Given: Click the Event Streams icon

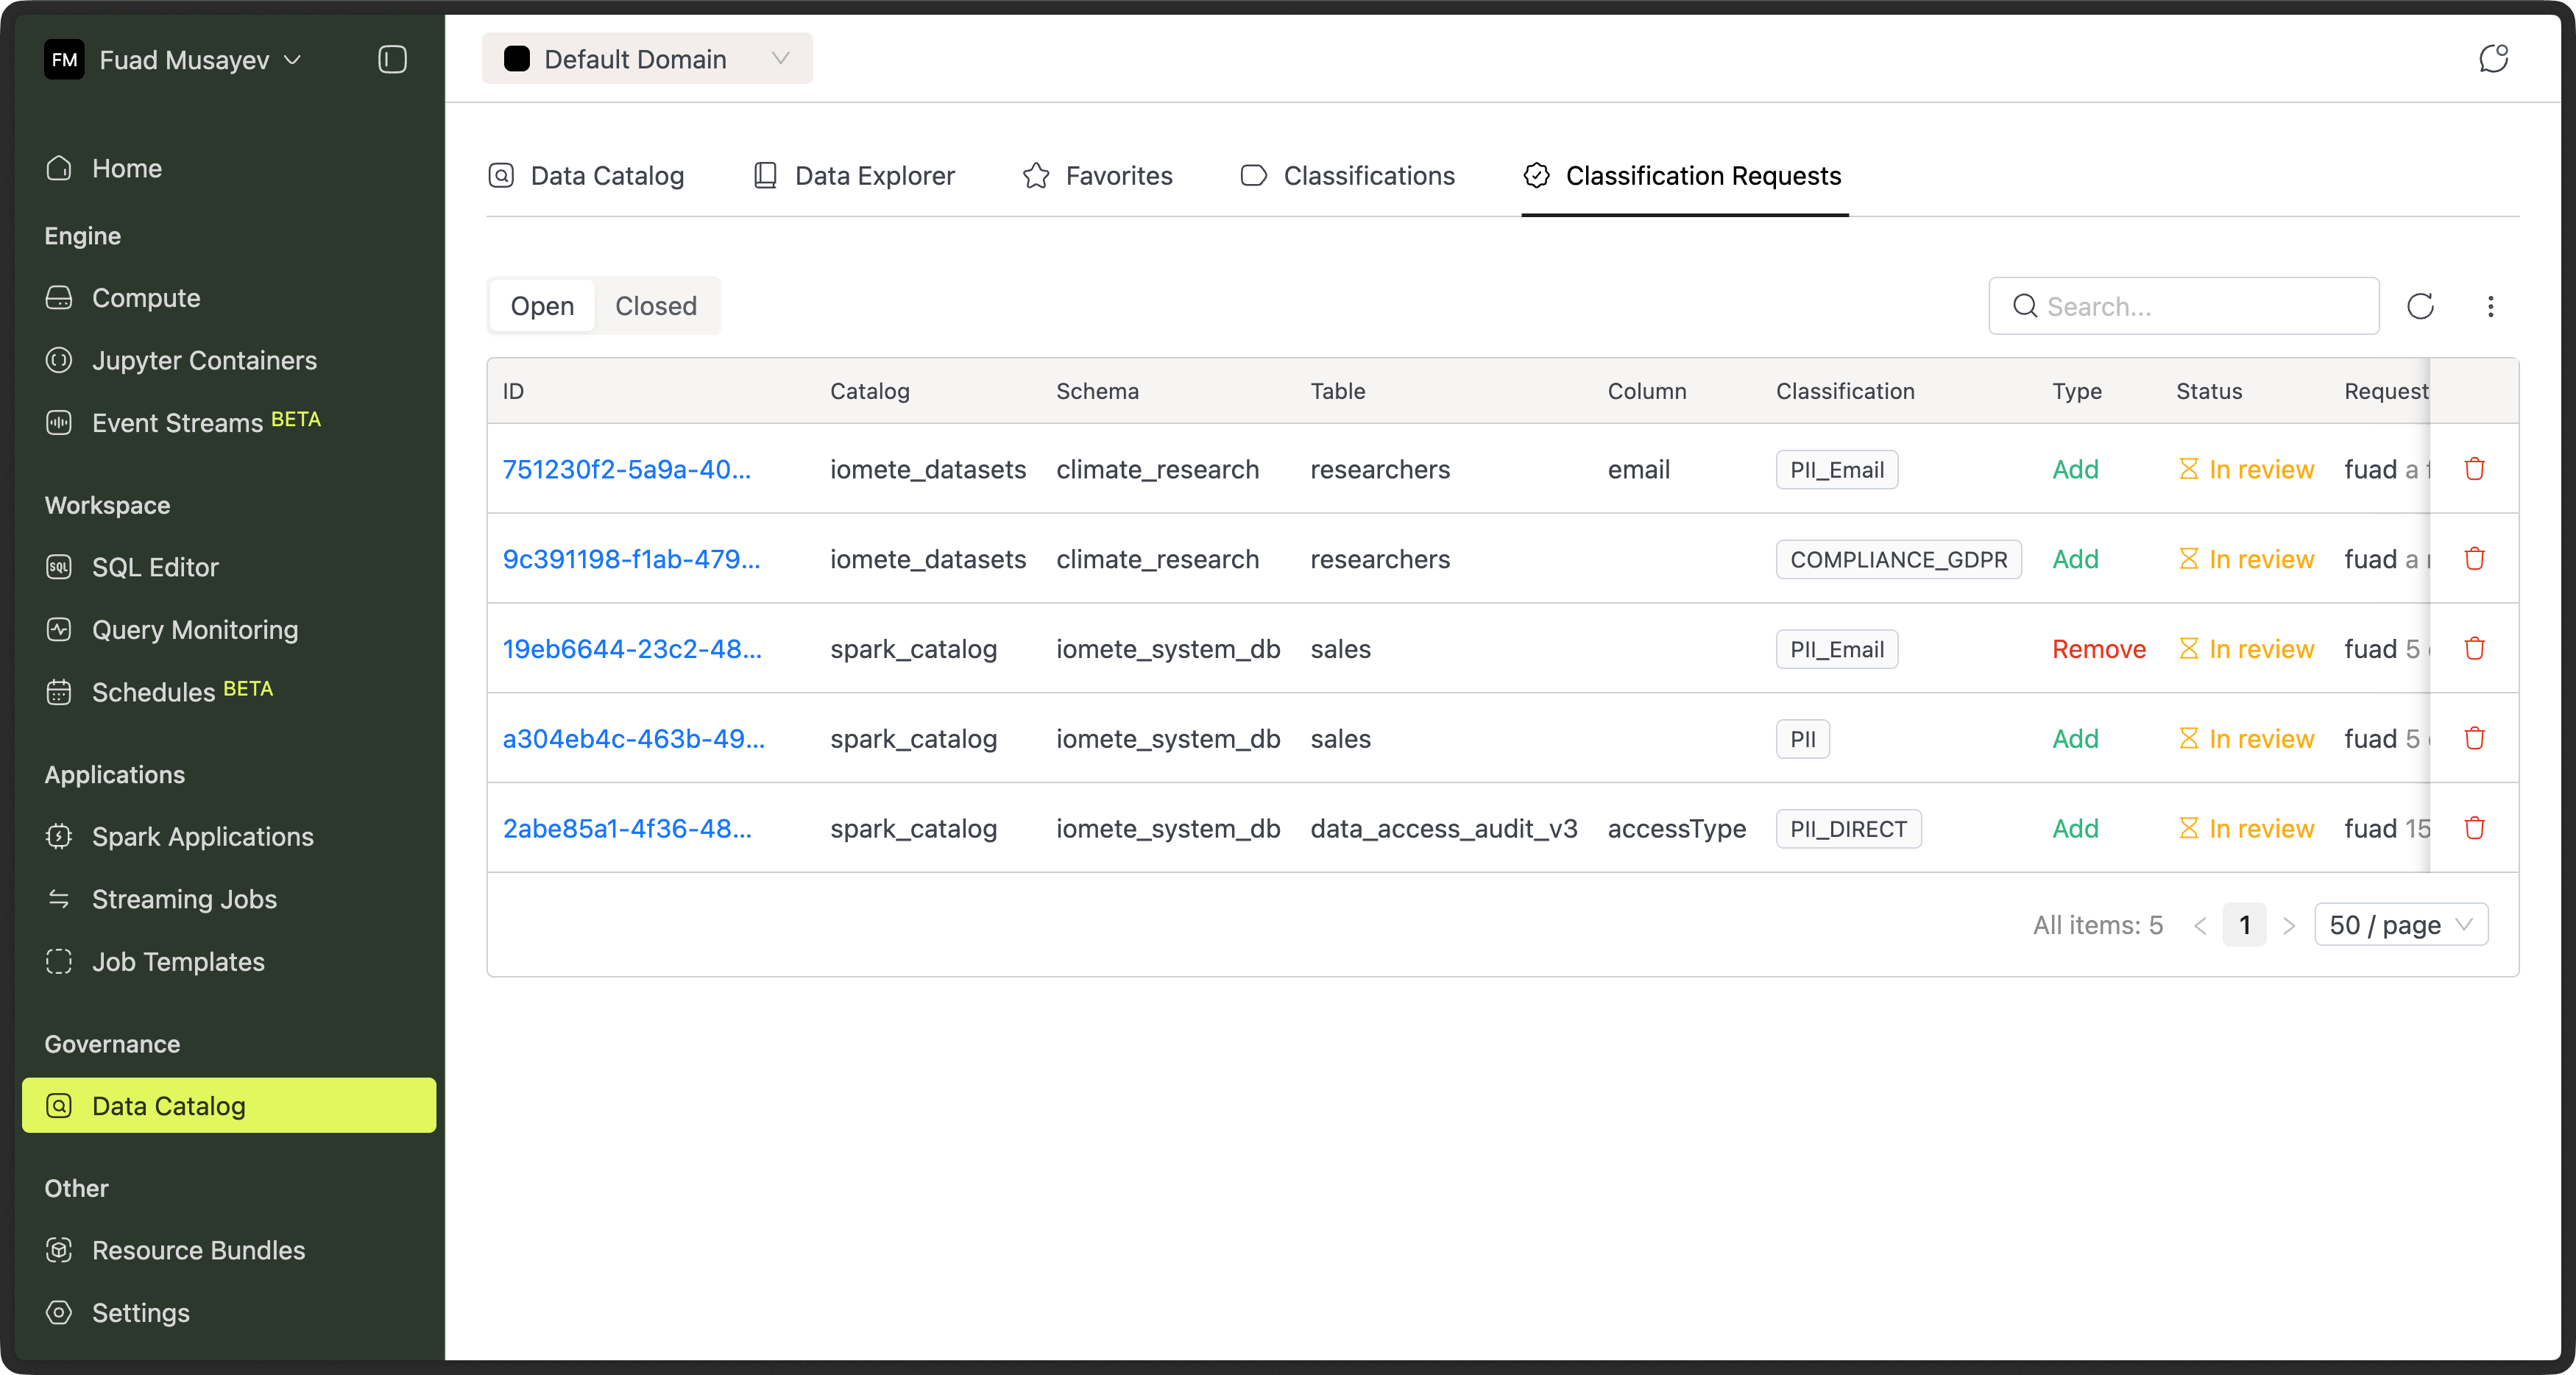Looking at the screenshot, I should click(x=59, y=423).
